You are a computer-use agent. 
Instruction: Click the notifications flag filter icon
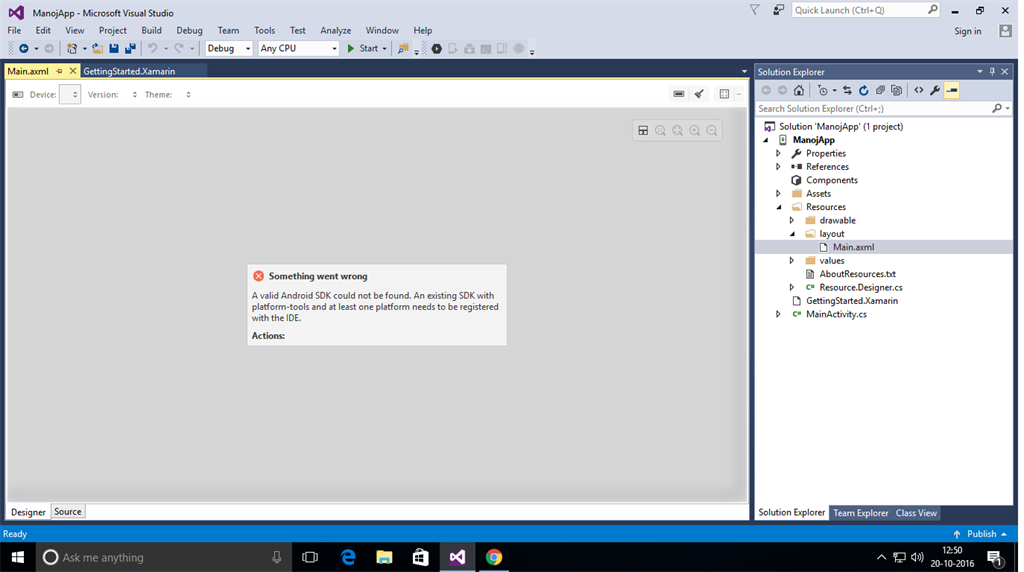point(754,10)
